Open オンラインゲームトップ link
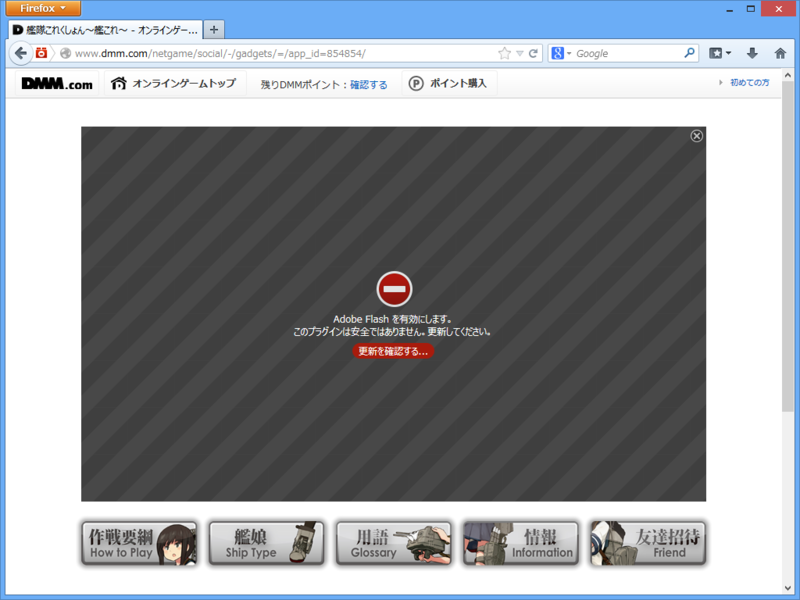This screenshot has width=800, height=600. click(x=173, y=83)
